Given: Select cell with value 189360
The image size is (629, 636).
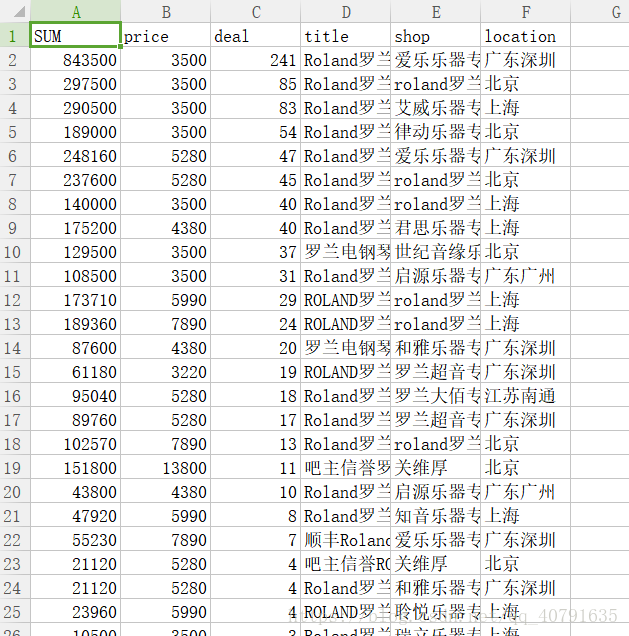Looking at the screenshot, I should [x=75, y=323].
